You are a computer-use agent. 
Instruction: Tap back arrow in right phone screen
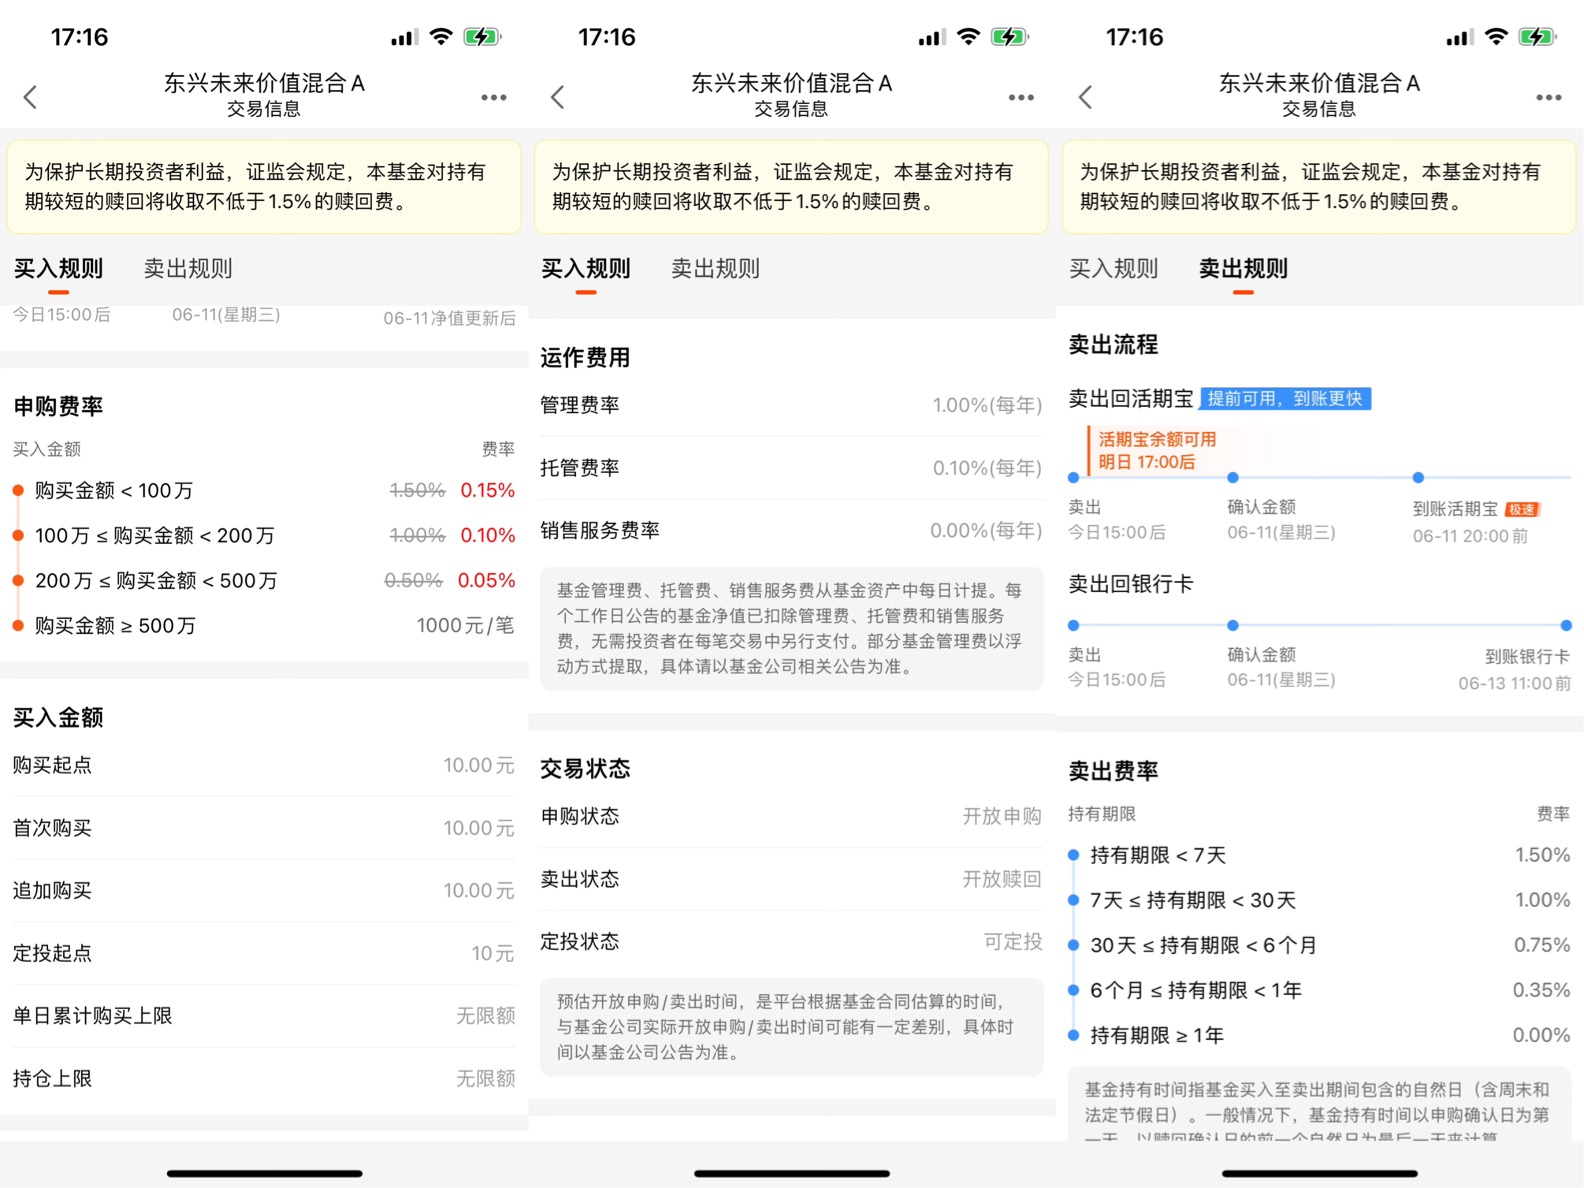tap(1086, 97)
